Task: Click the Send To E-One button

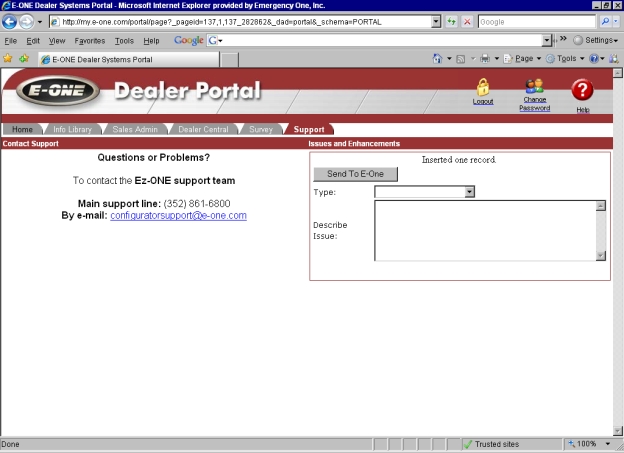Action: tap(355, 174)
